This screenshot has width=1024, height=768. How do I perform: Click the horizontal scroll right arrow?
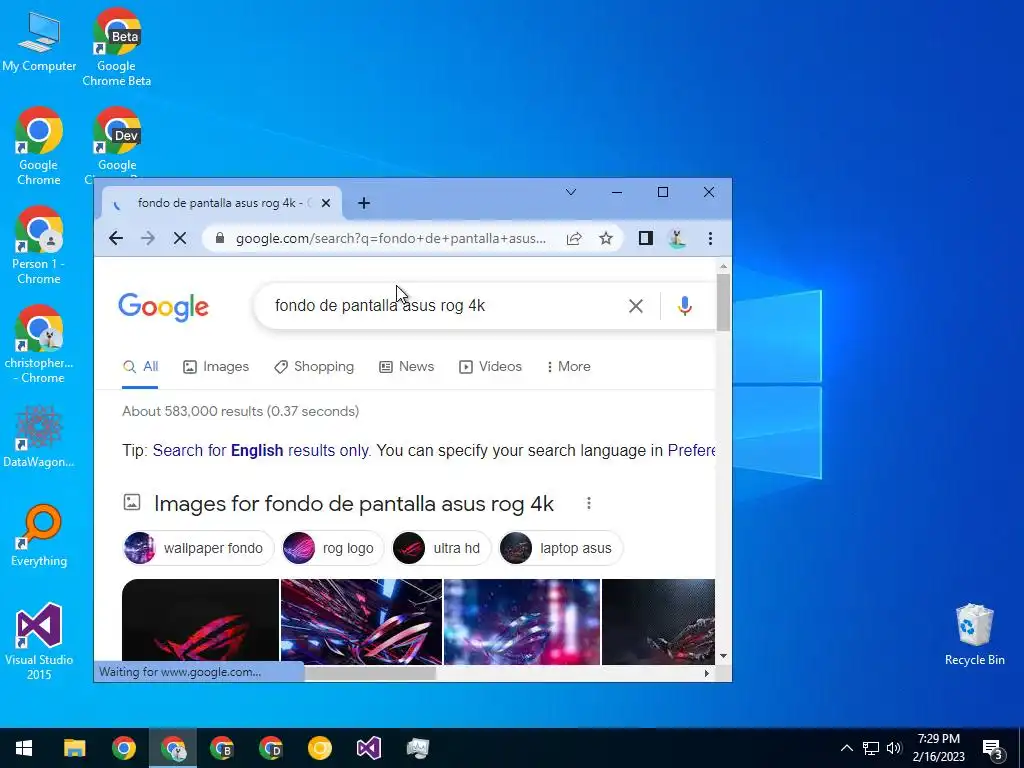(x=707, y=673)
